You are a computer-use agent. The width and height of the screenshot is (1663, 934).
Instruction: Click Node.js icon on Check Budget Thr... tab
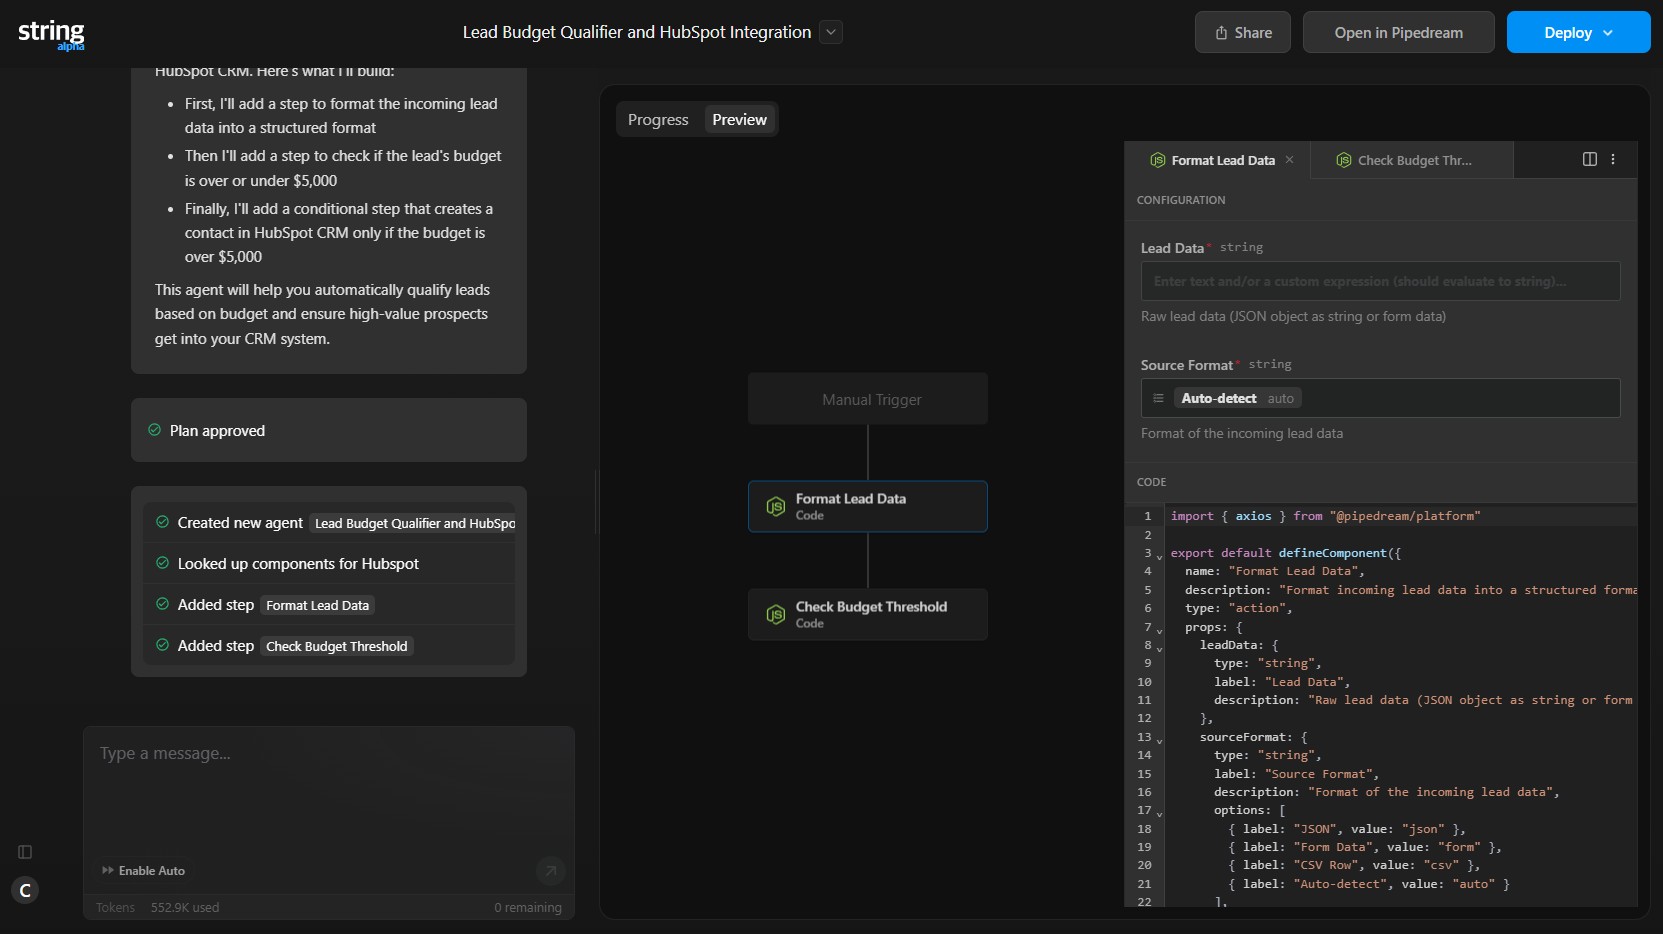tap(1344, 160)
